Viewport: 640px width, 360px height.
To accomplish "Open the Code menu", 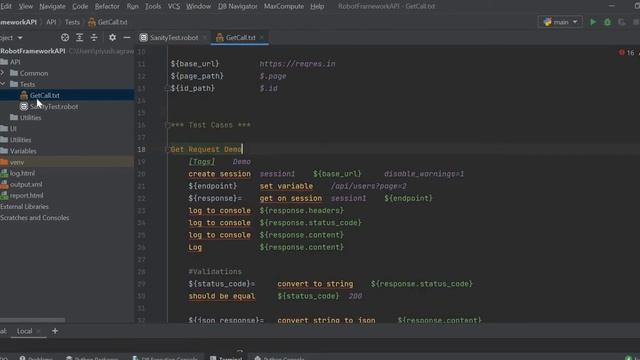I will pyautogui.click(x=80, y=6).
